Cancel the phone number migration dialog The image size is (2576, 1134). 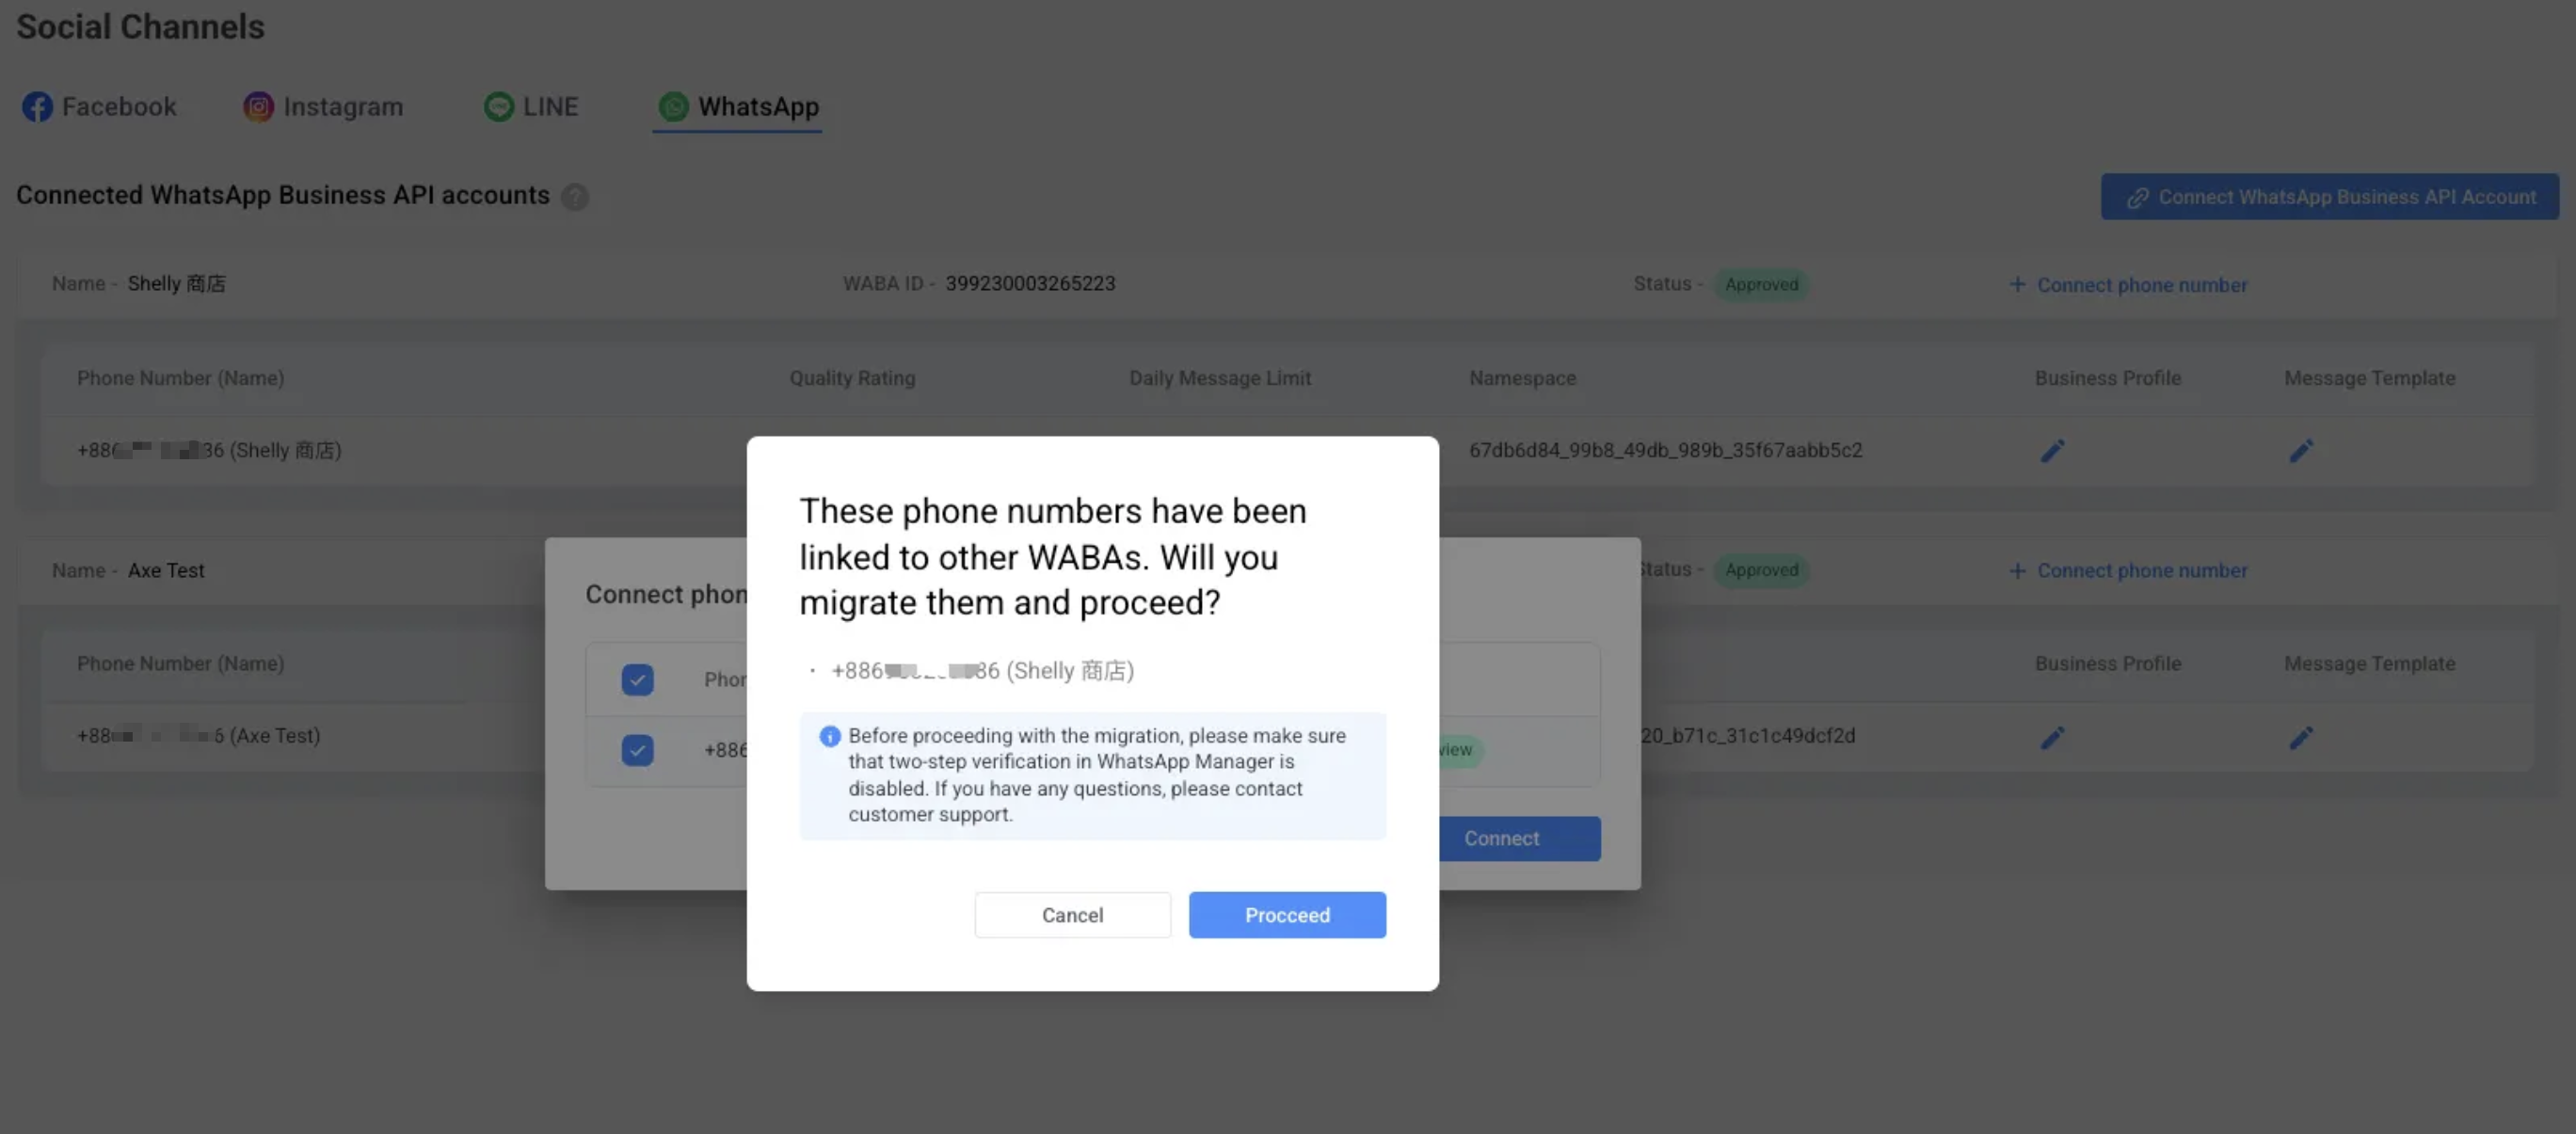point(1072,915)
